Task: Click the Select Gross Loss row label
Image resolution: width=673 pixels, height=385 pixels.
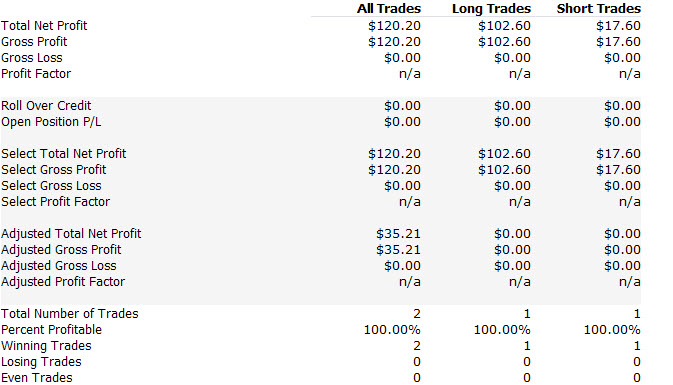Action: coord(51,186)
